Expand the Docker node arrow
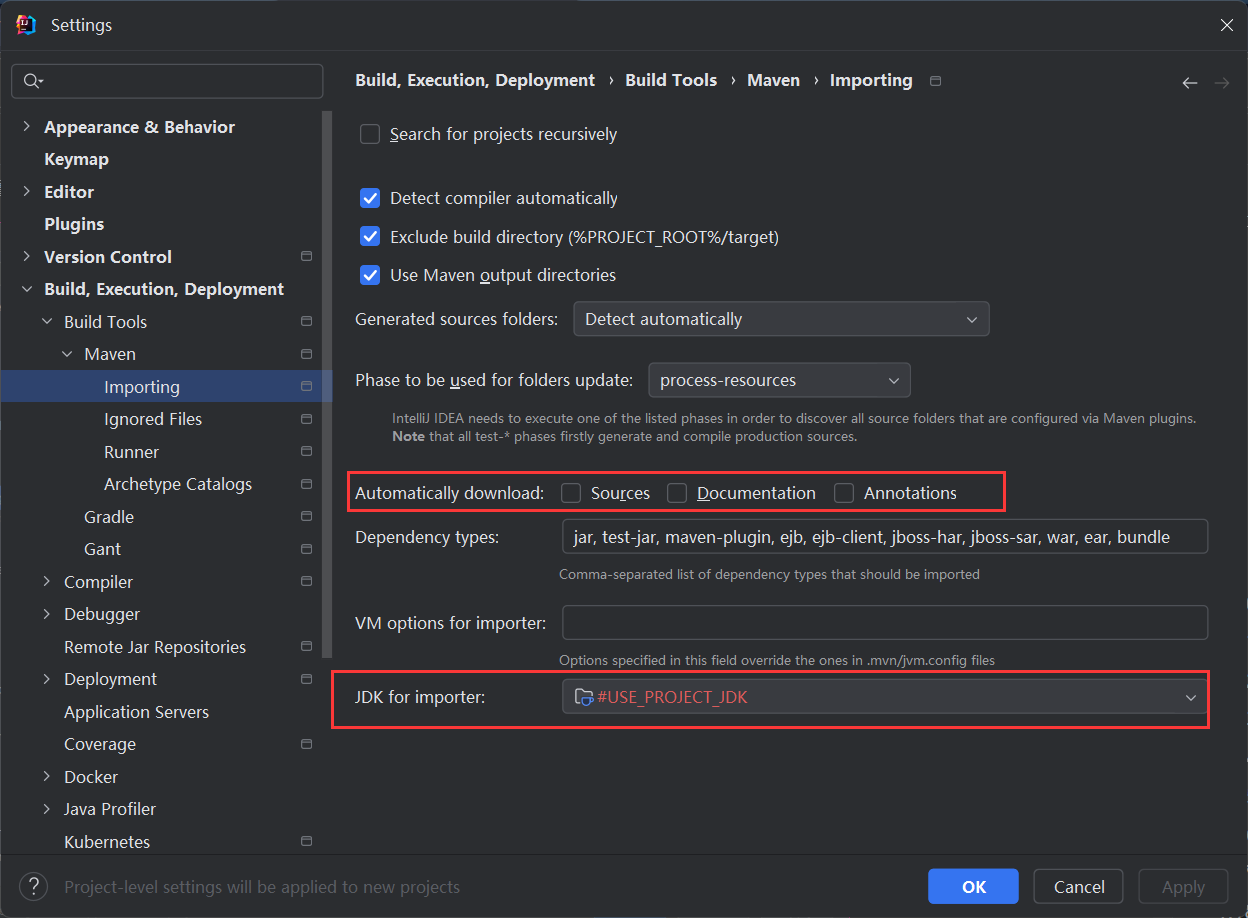1248x918 pixels. (47, 777)
